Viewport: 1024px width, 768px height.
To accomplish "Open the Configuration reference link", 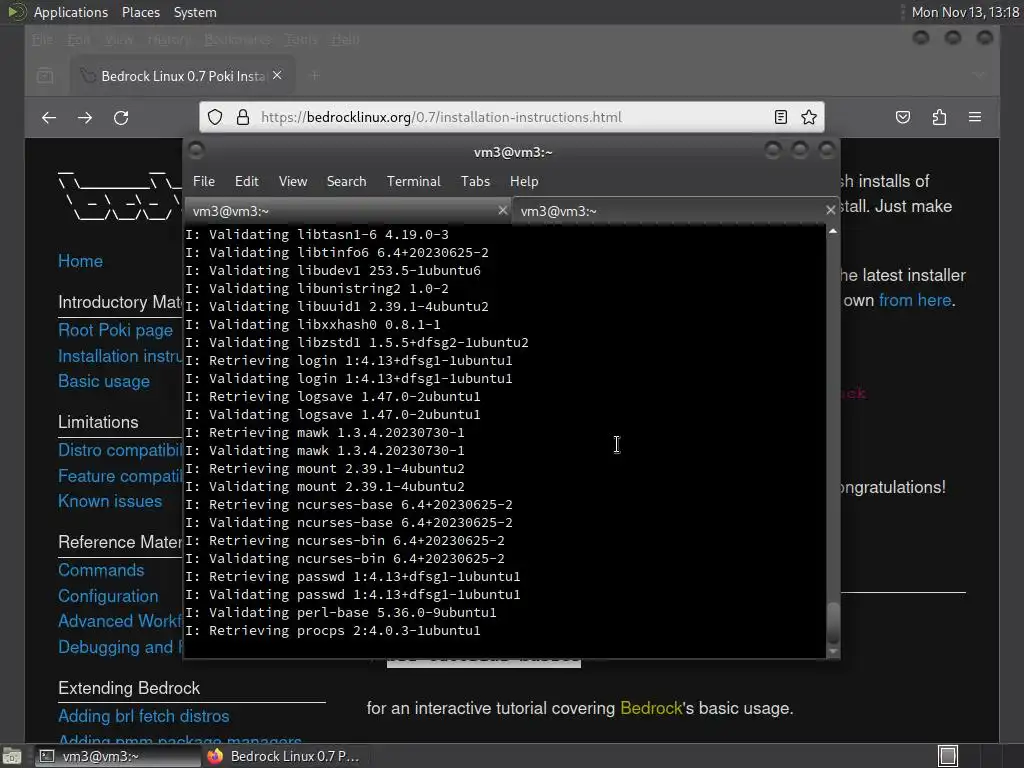I will pos(108,596).
